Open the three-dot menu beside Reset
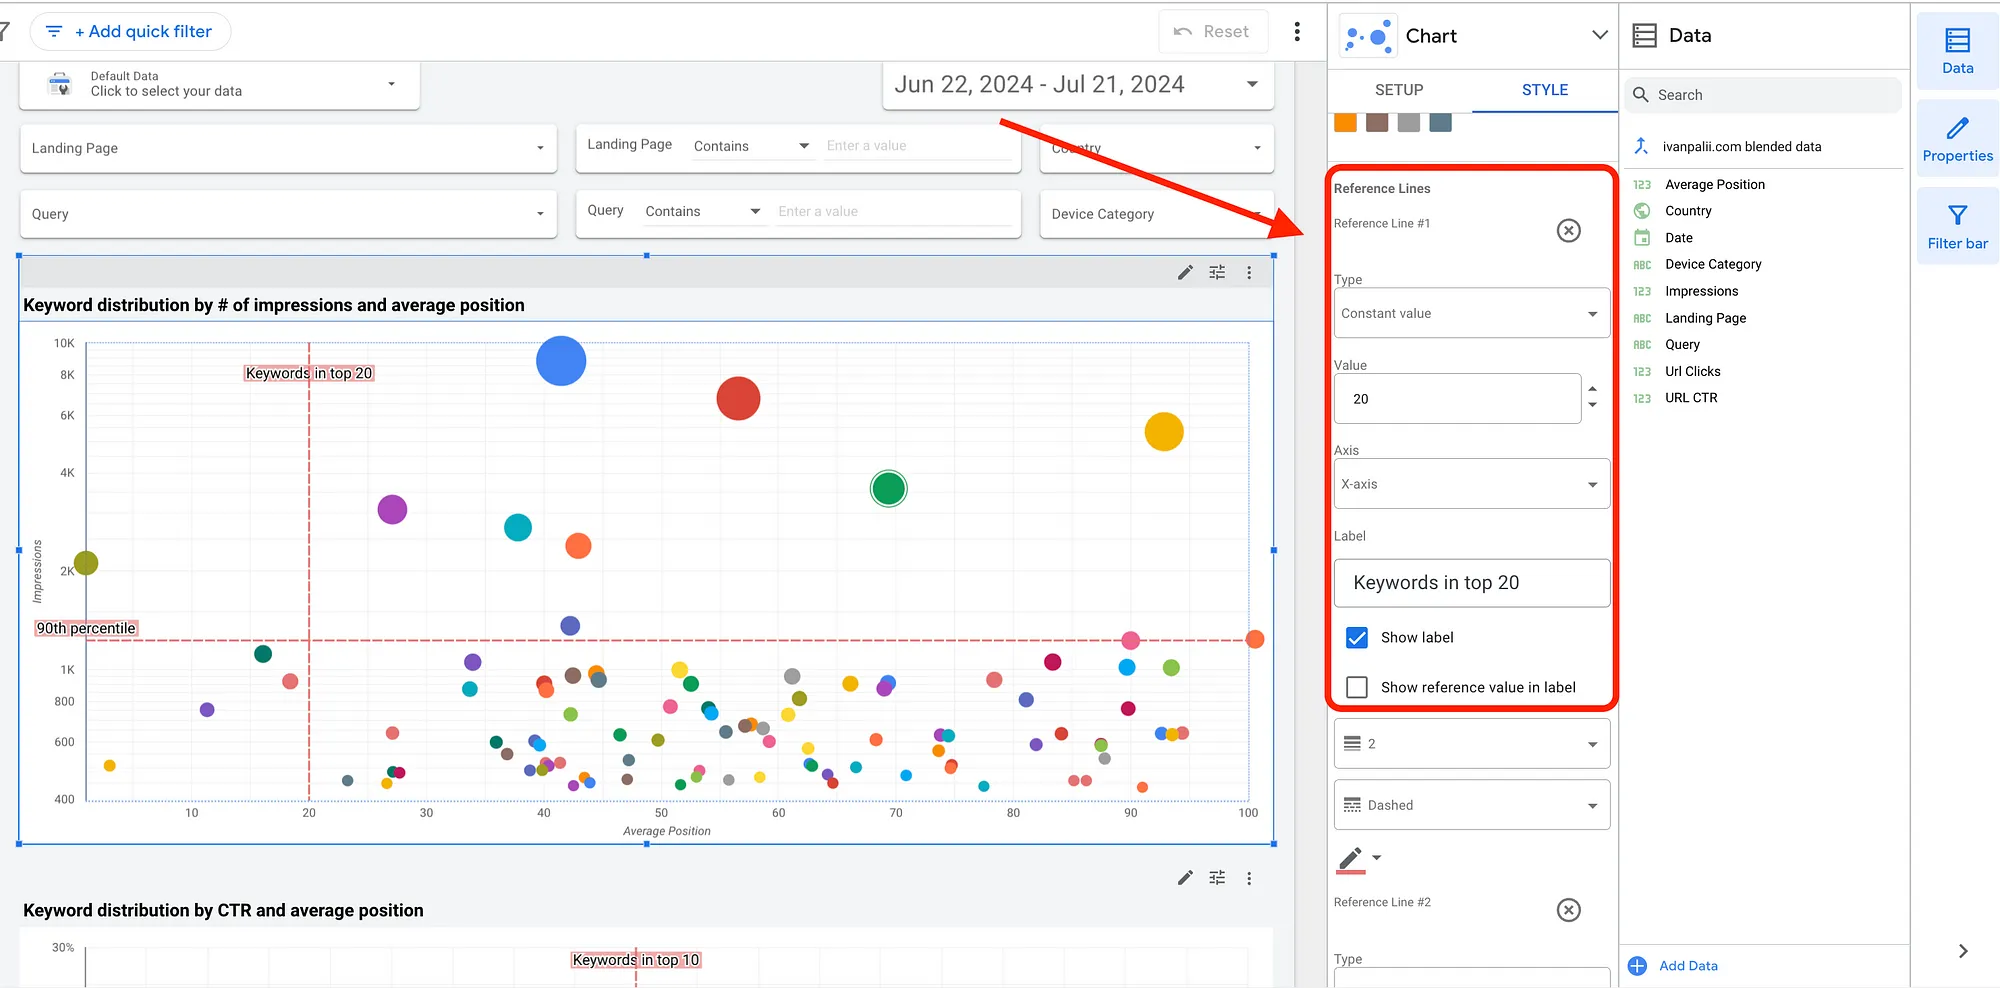The image size is (2000, 988). pyautogui.click(x=1297, y=32)
